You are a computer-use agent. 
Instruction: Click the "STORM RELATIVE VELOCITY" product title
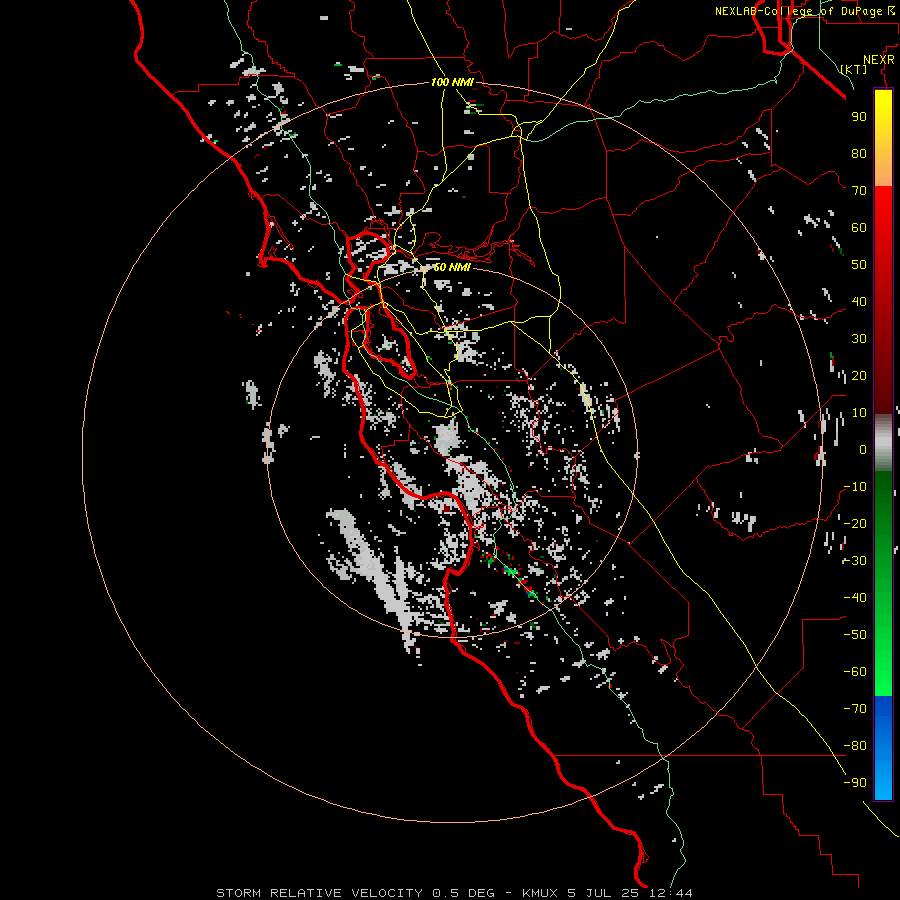320,893
